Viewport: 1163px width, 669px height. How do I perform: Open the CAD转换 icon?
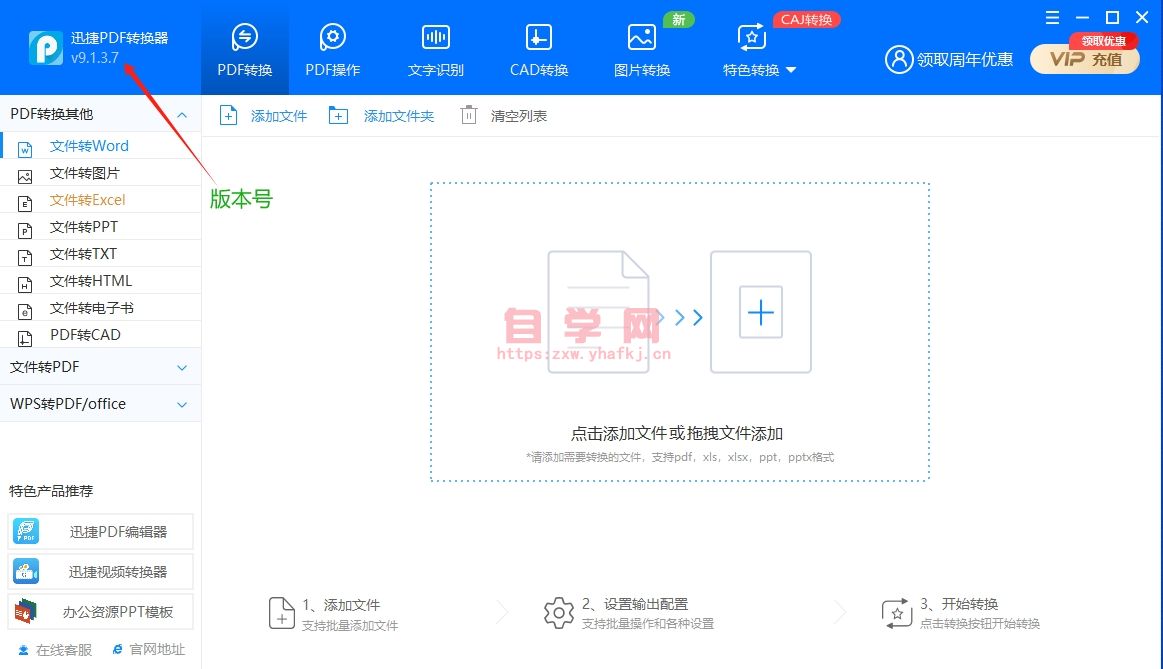coord(538,38)
